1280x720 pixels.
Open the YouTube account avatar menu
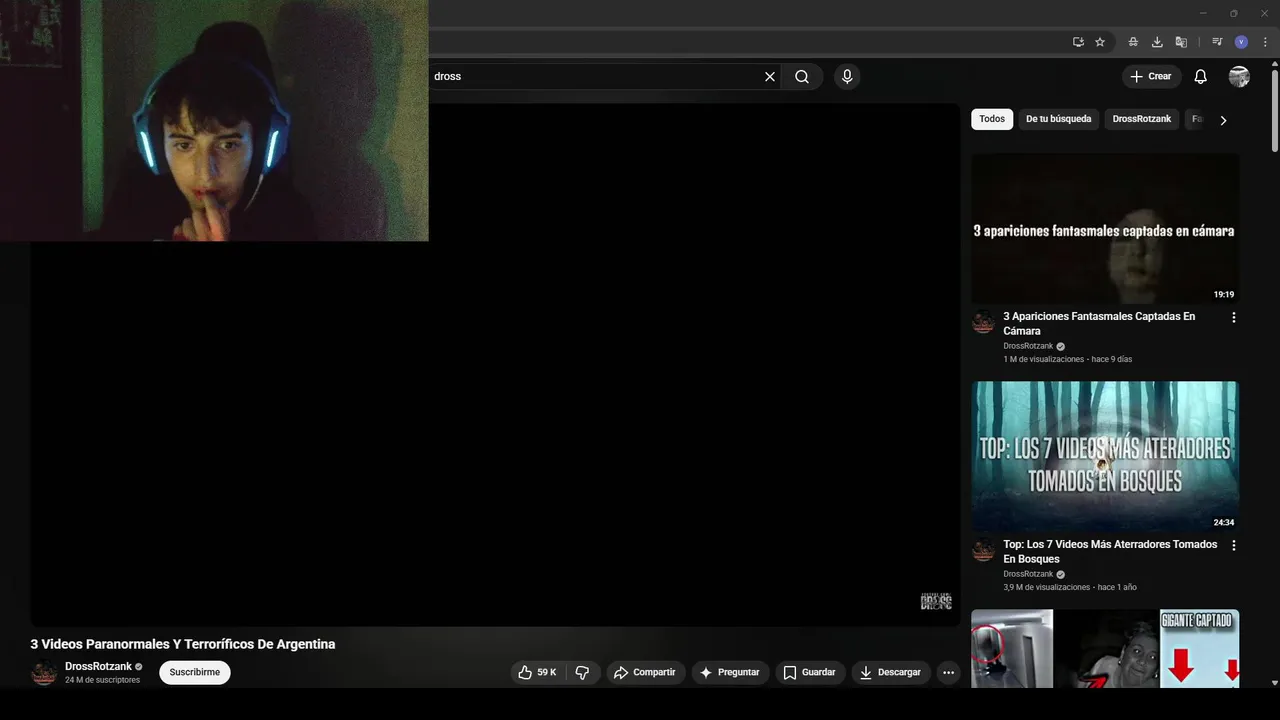coord(1239,76)
